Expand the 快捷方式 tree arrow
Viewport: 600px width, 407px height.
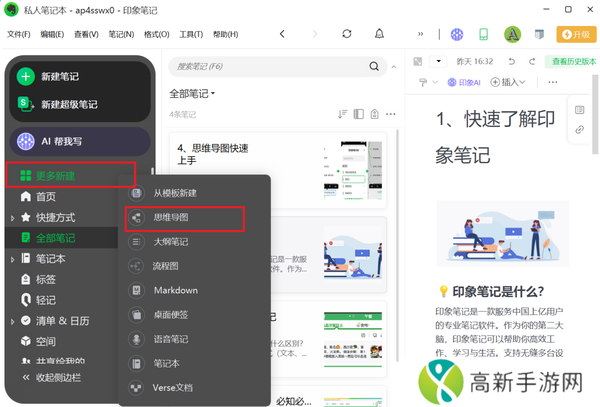13,218
